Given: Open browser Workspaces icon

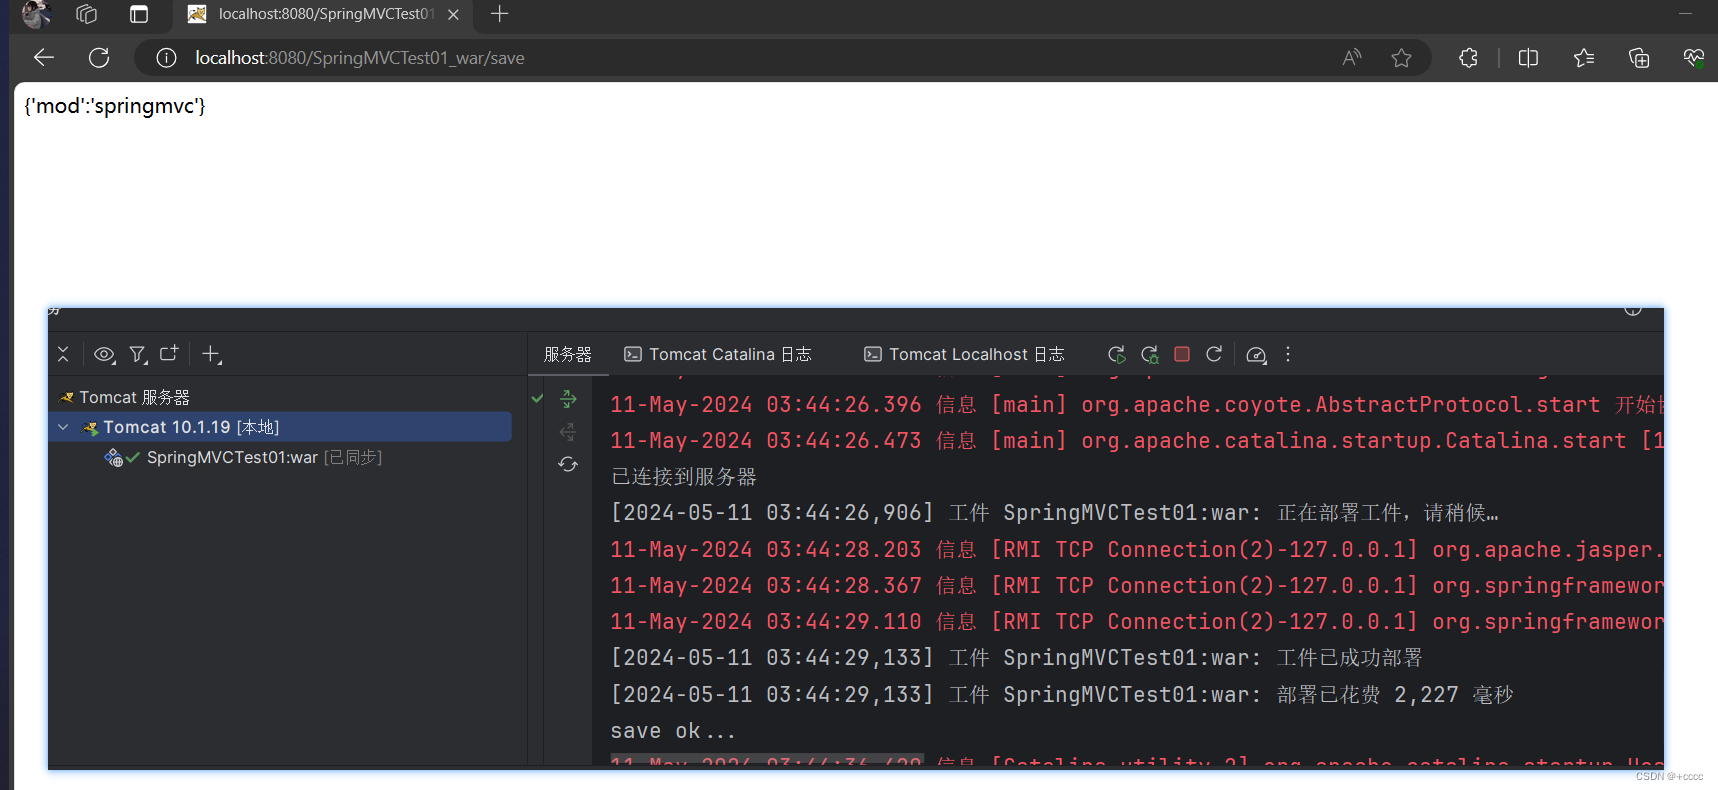Looking at the screenshot, I should (87, 14).
